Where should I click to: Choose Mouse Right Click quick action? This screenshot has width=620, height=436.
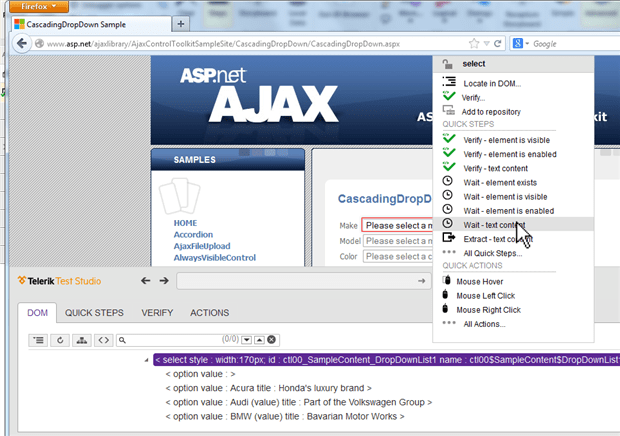pyautogui.click(x=488, y=310)
